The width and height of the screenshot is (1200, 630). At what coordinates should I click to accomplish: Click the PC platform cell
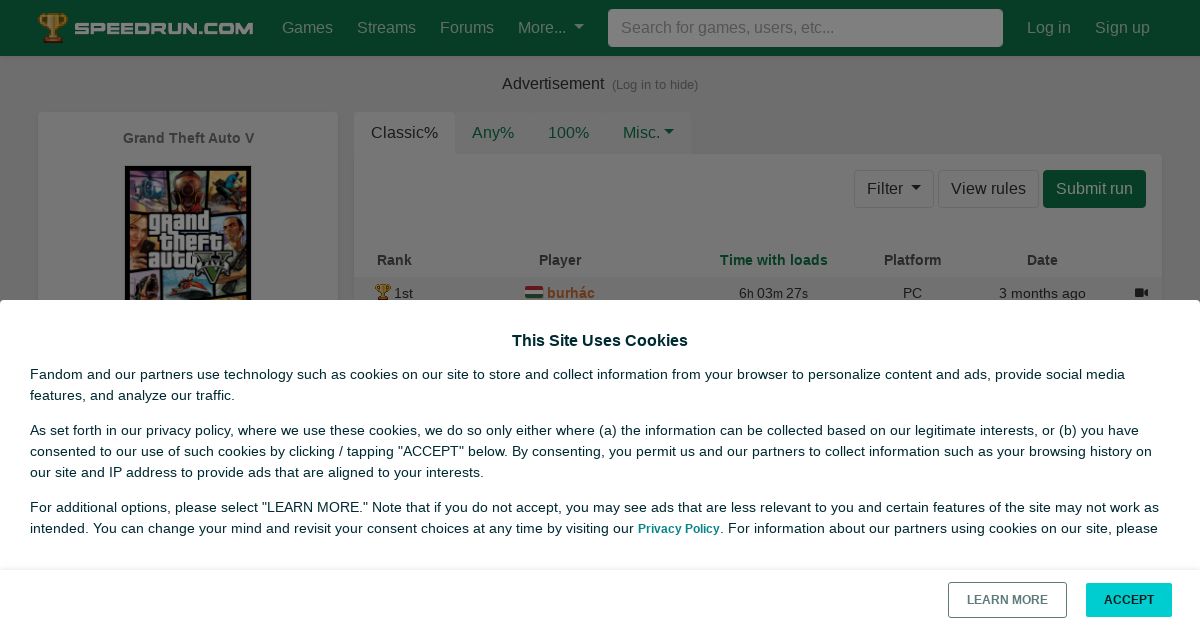coord(912,293)
